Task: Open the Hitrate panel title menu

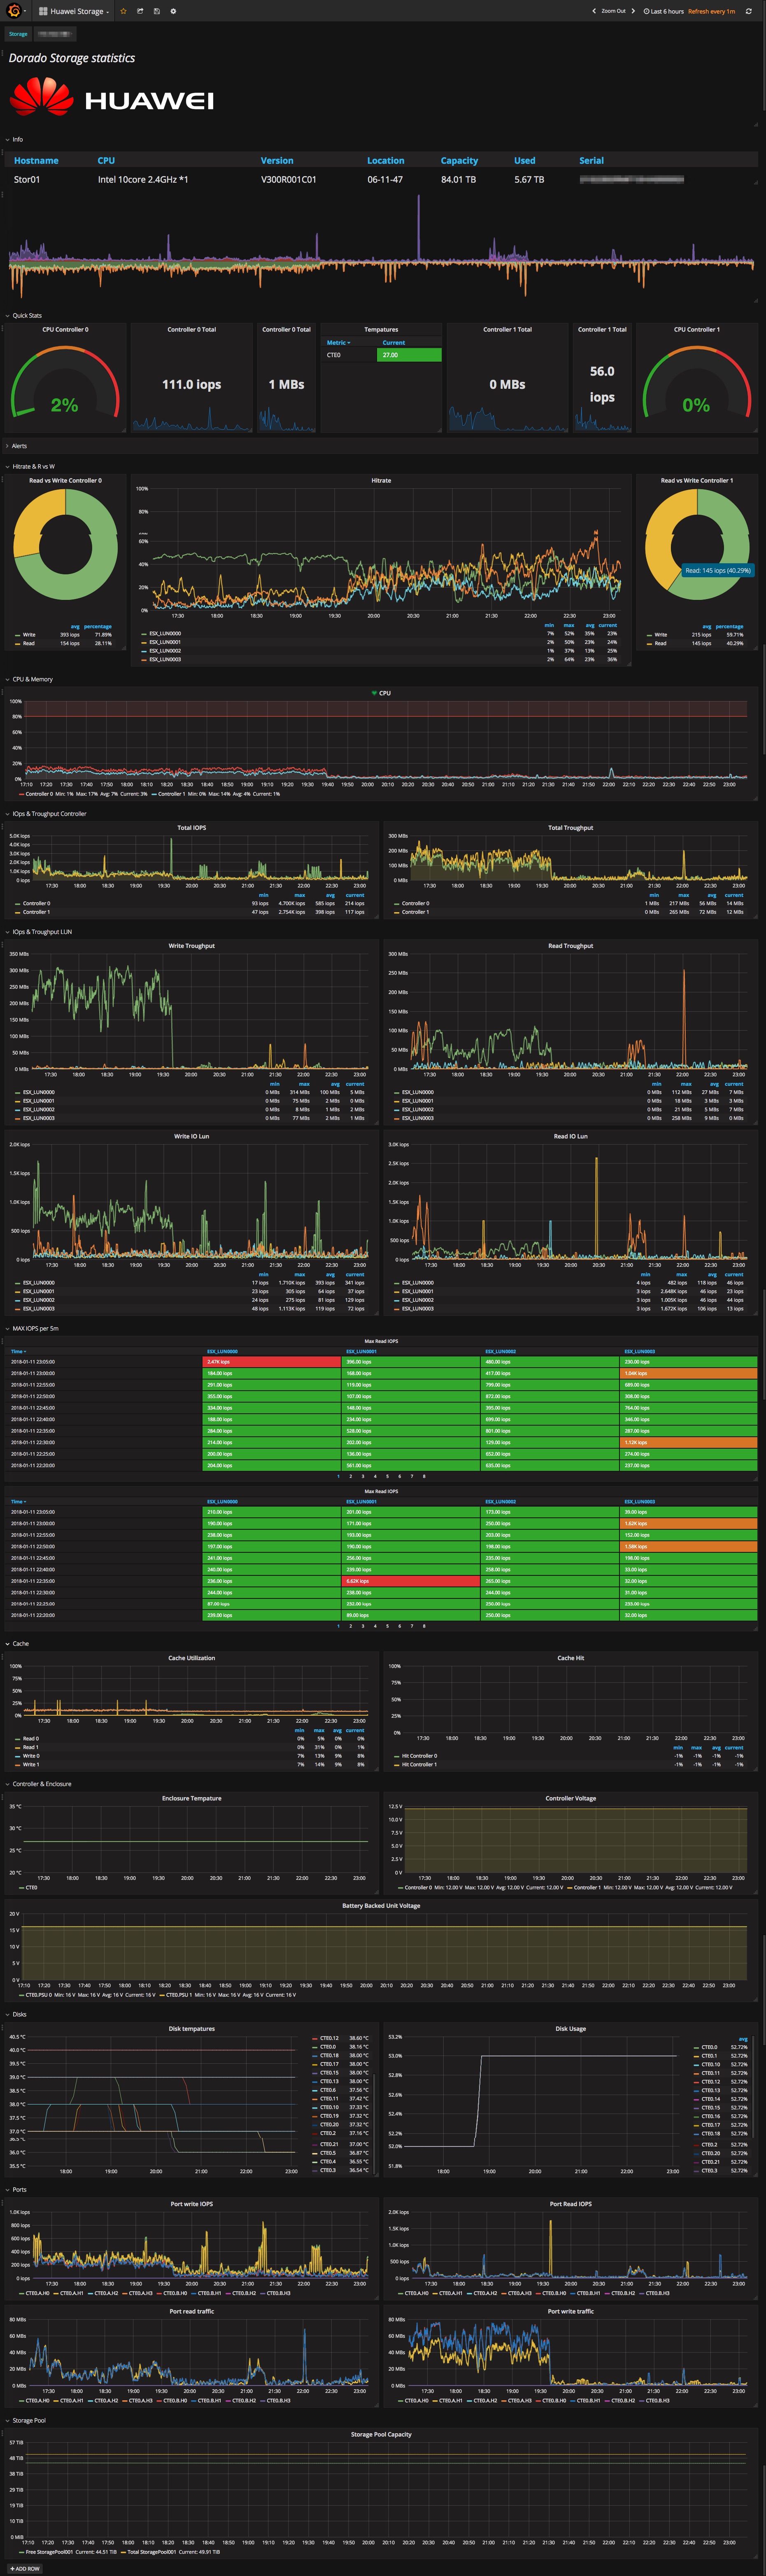Action: tap(381, 480)
